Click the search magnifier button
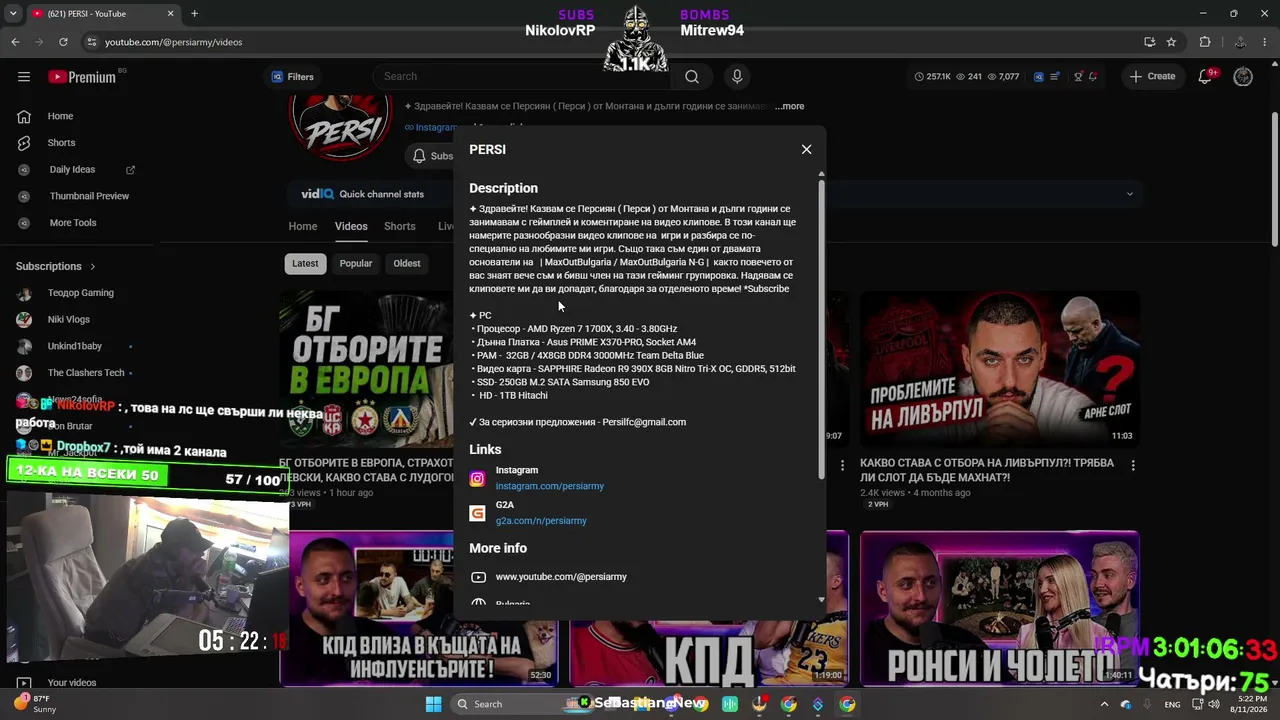1280x720 pixels. pyautogui.click(x=692, y=77)
